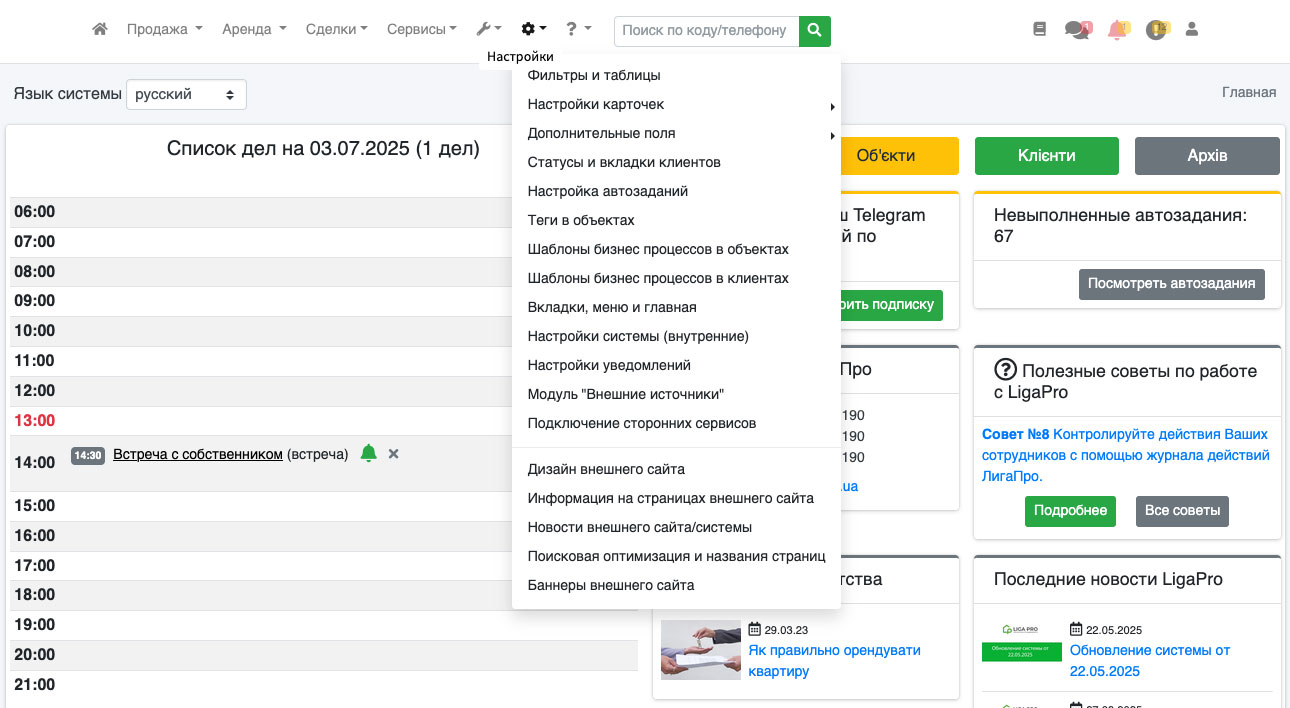Choose Настройки уведомлений menu item
This screenshot has height=708, width=1290.
click(609, 366)
